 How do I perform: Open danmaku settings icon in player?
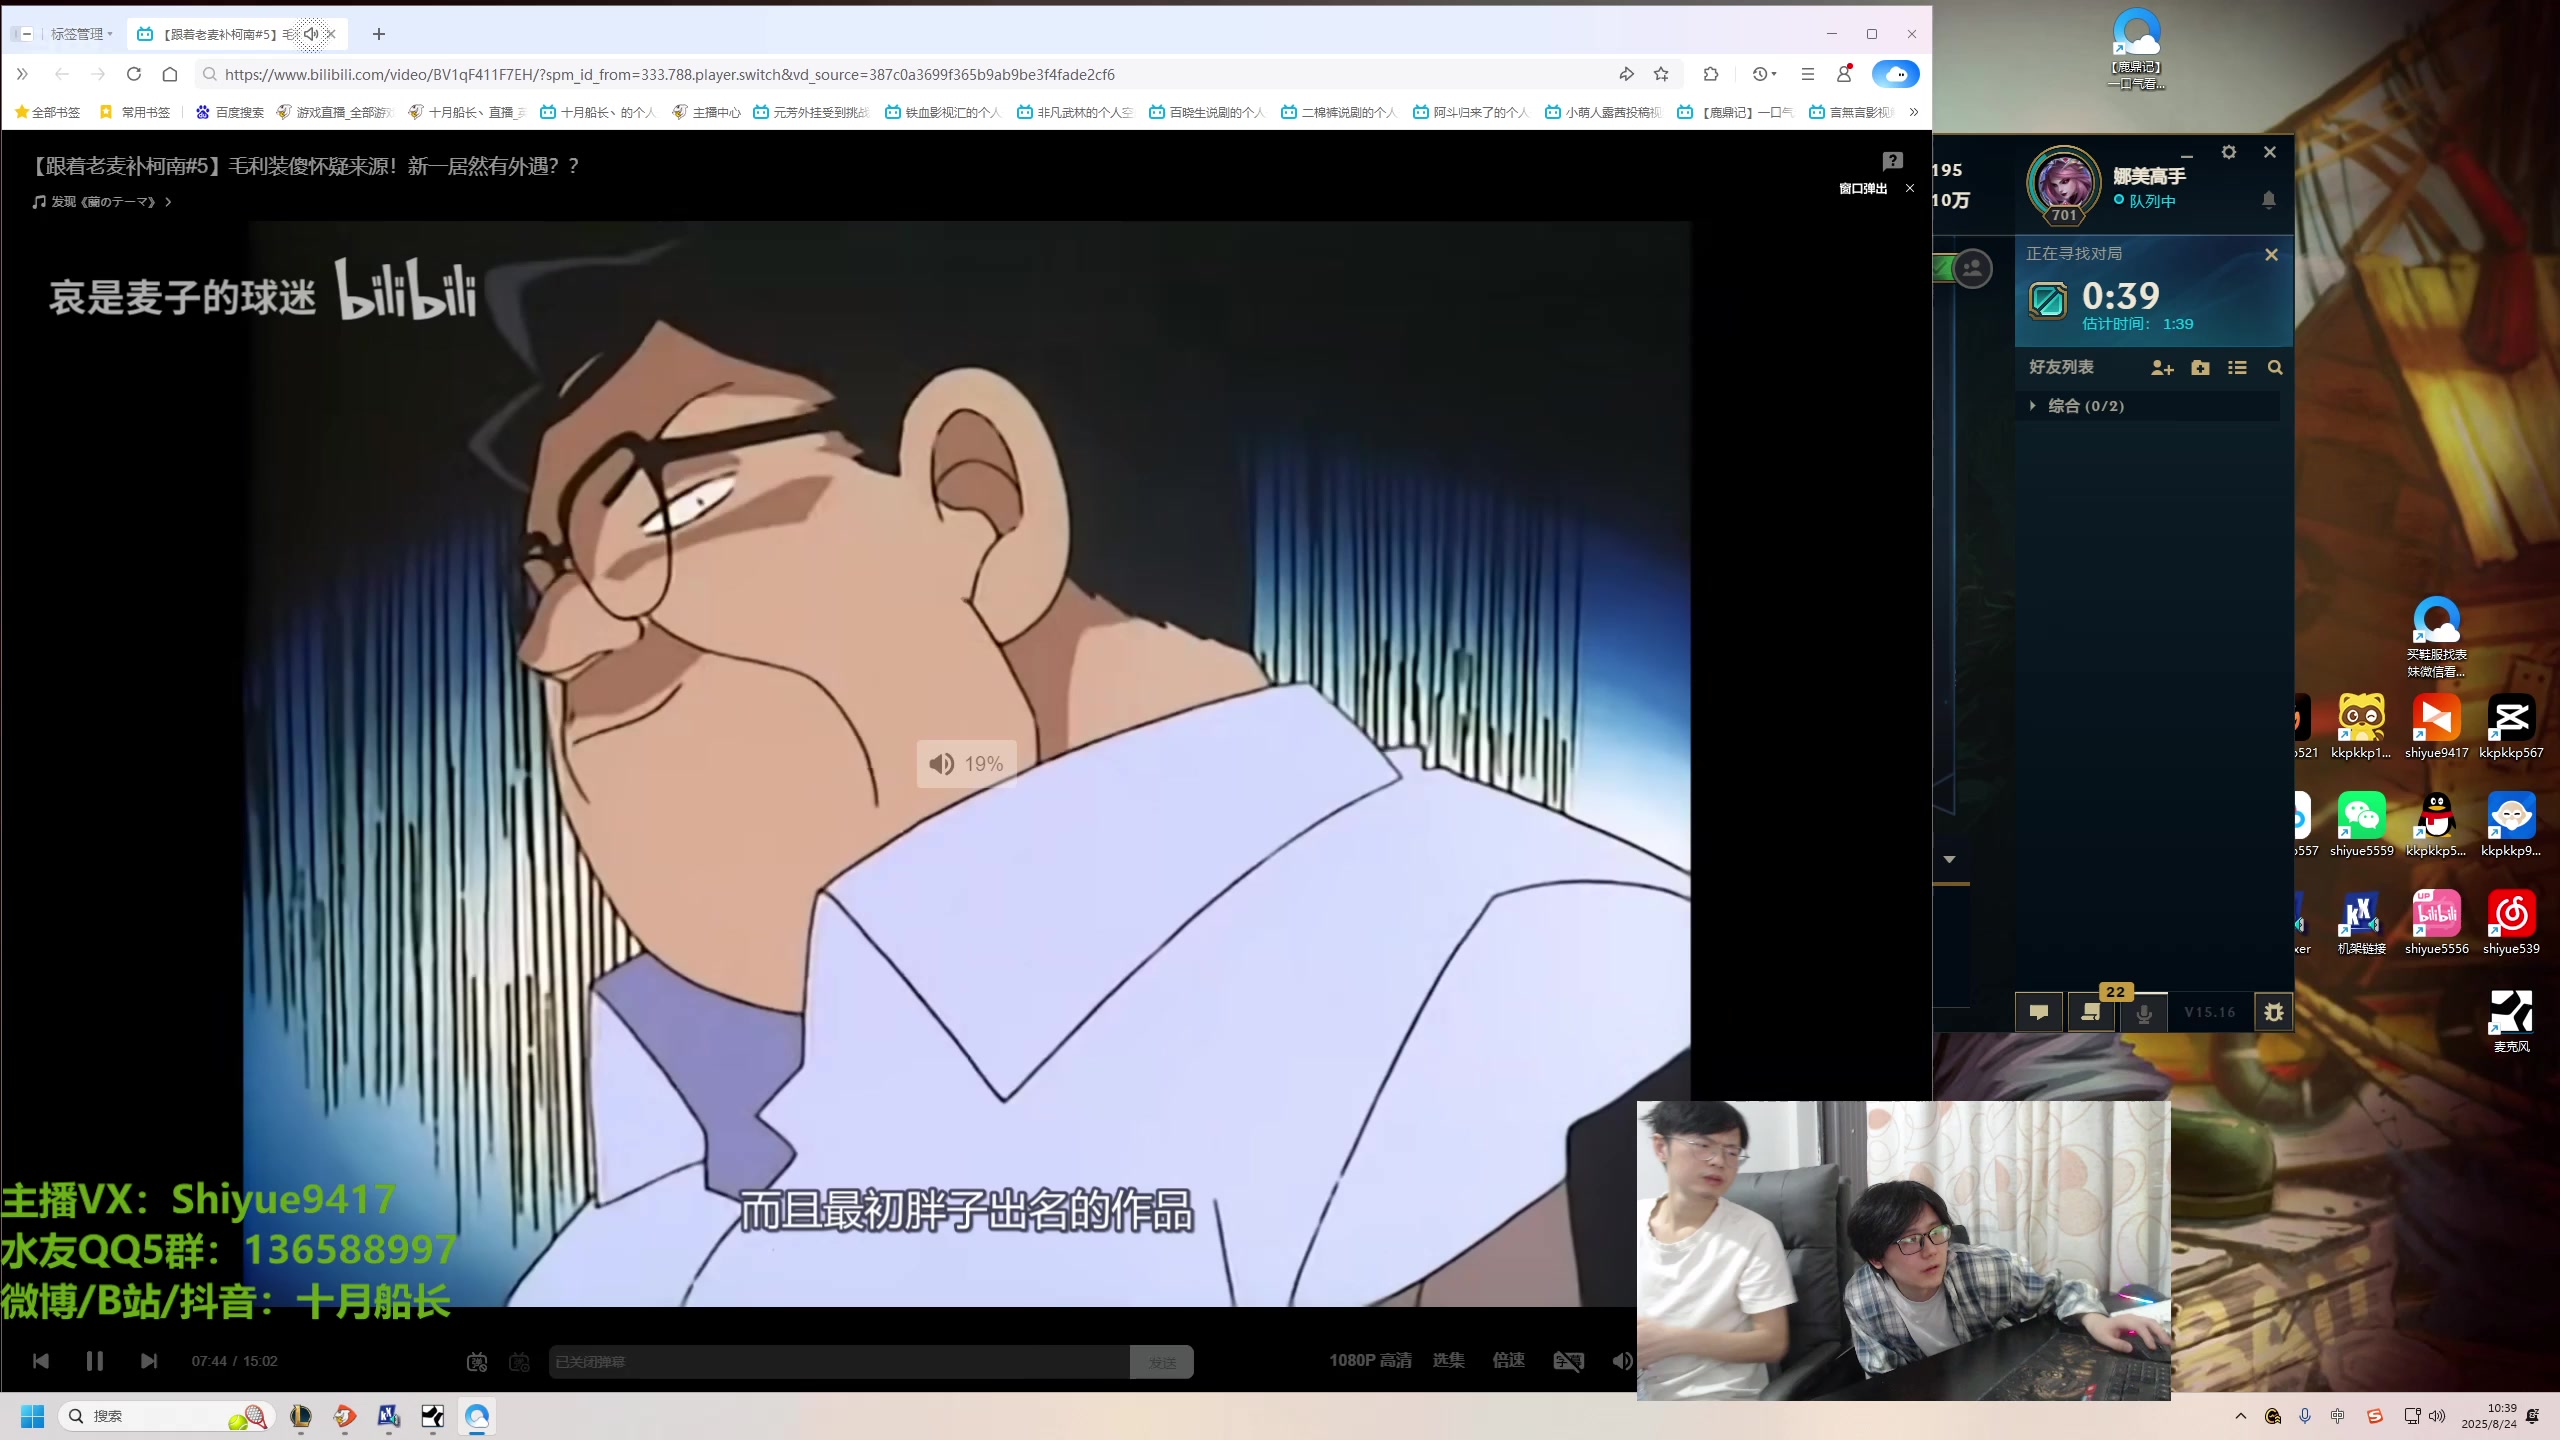tap(519, 1362)
